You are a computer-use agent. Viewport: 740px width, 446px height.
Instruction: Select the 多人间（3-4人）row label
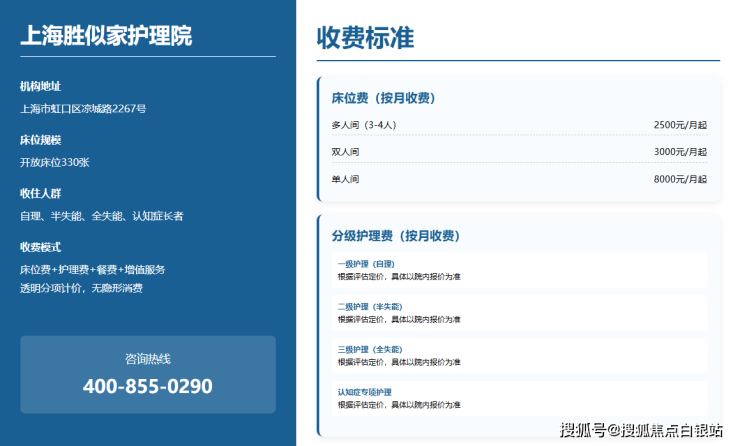(x=364, y=125)
